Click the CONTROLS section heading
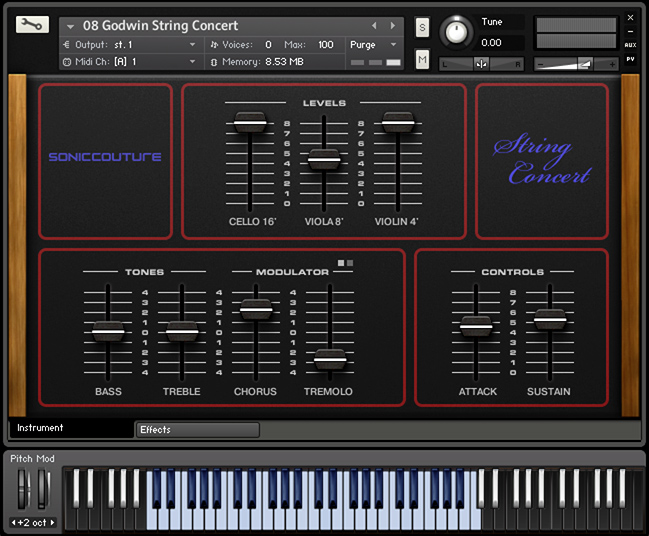Image resolution: width=649 pixels, height=536 pixels. tap(512, 272)
